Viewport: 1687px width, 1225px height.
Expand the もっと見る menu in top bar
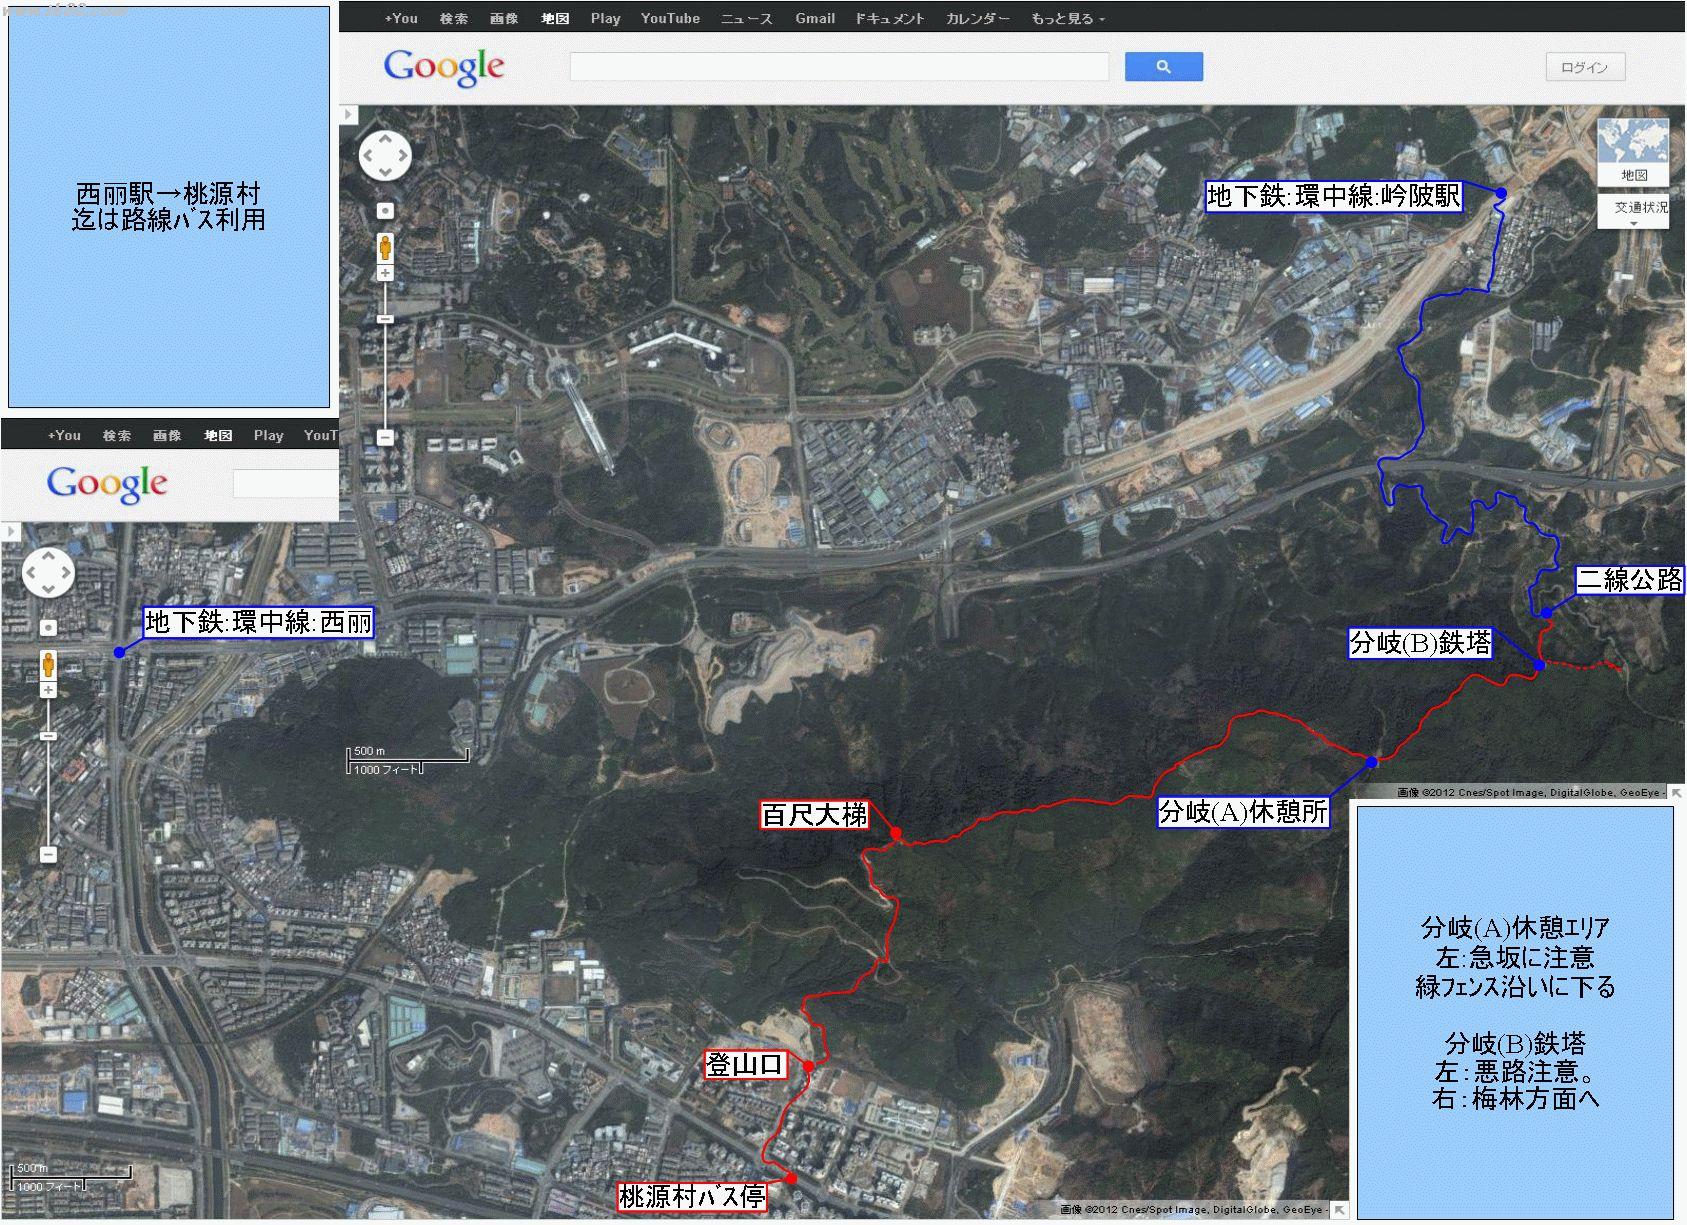pyautogui.click(x=1067, y=19)
